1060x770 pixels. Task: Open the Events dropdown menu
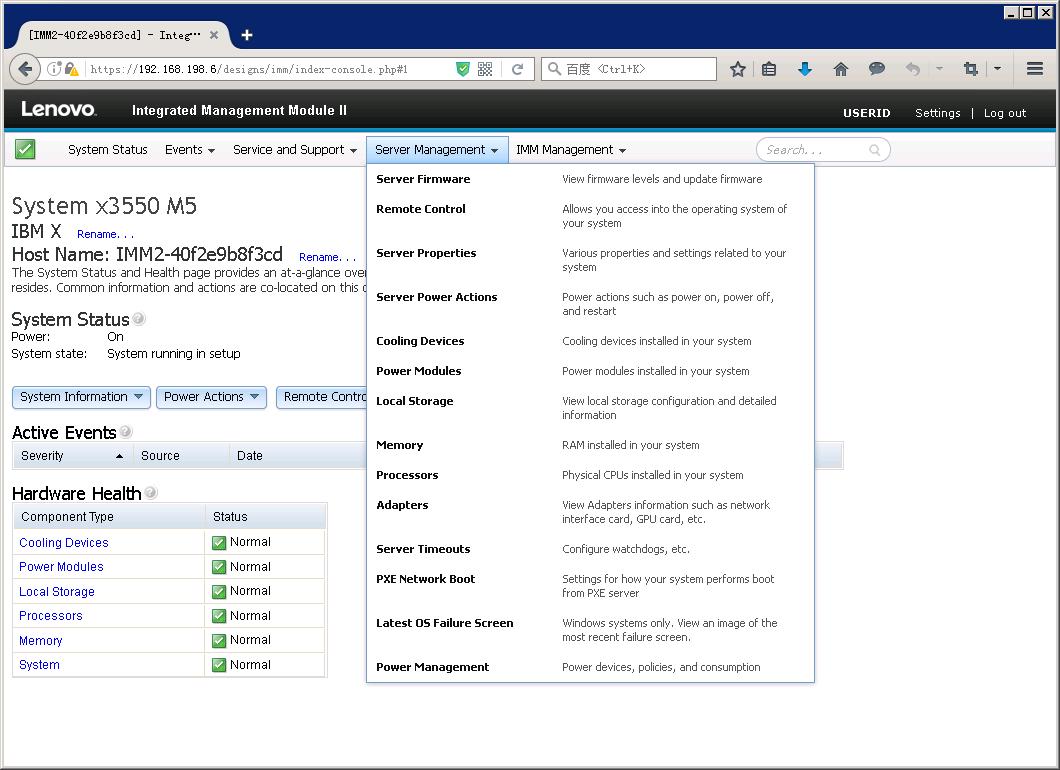189,150
